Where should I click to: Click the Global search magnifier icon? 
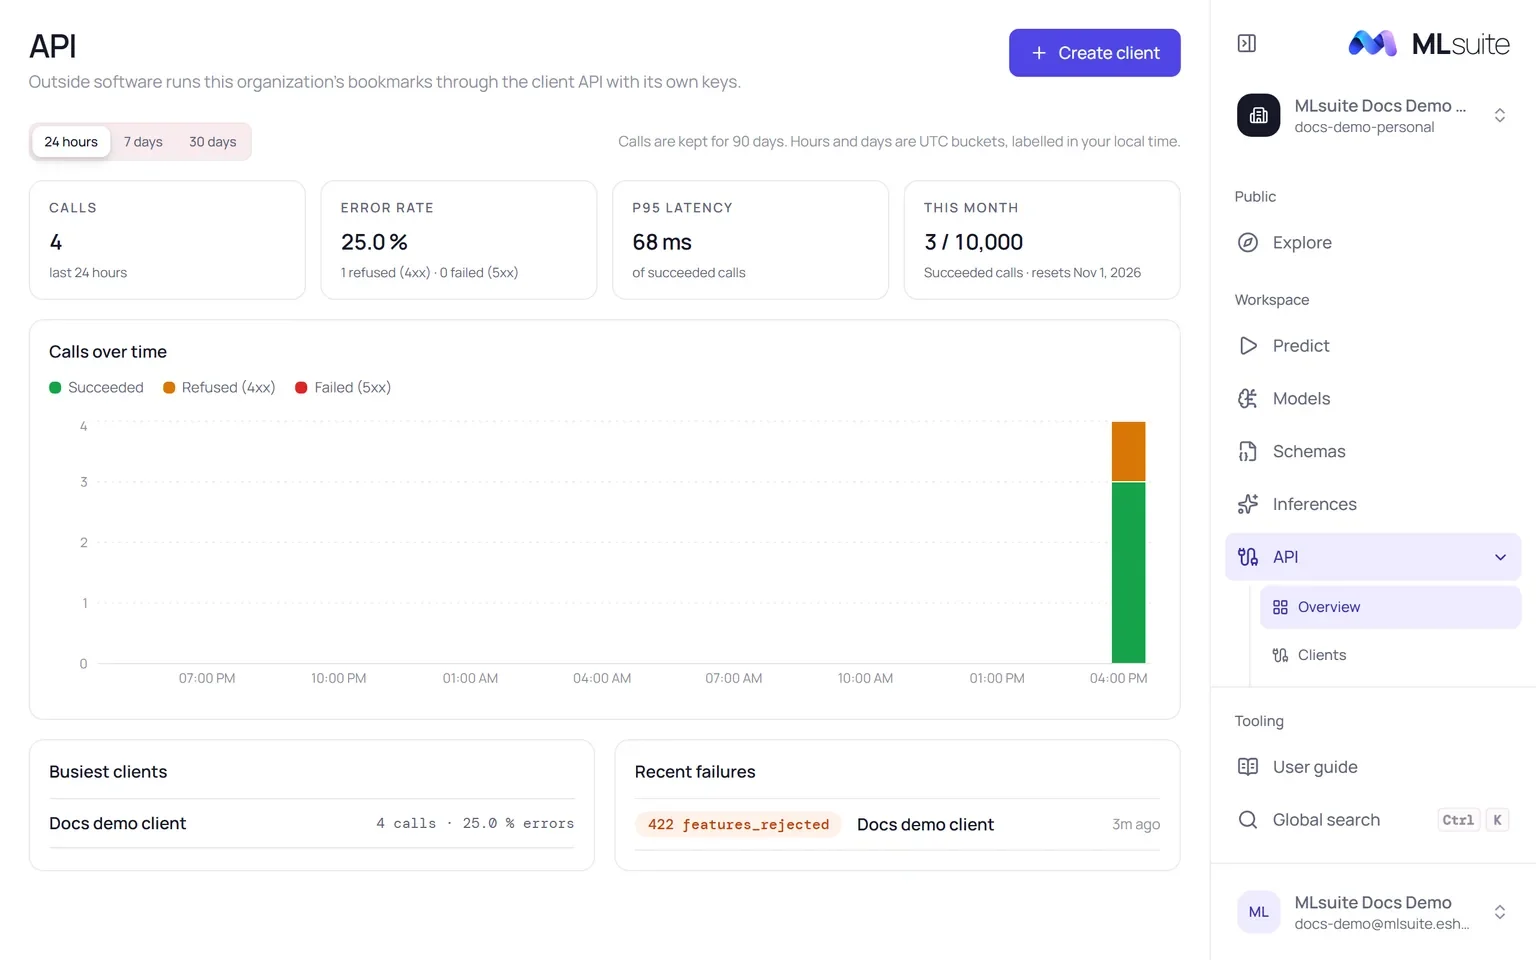1248,820
